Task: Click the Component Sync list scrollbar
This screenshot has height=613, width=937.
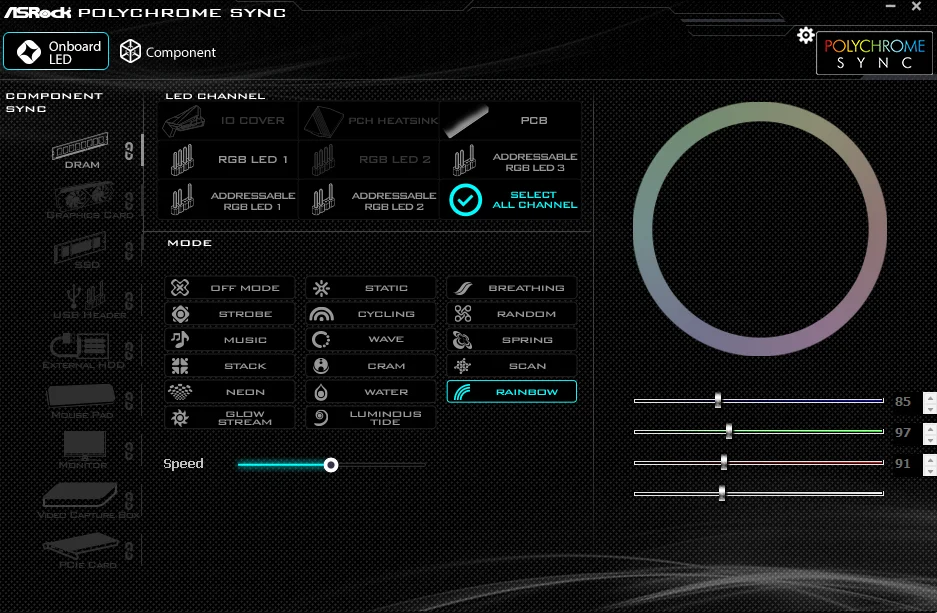Action: [142, 149]
